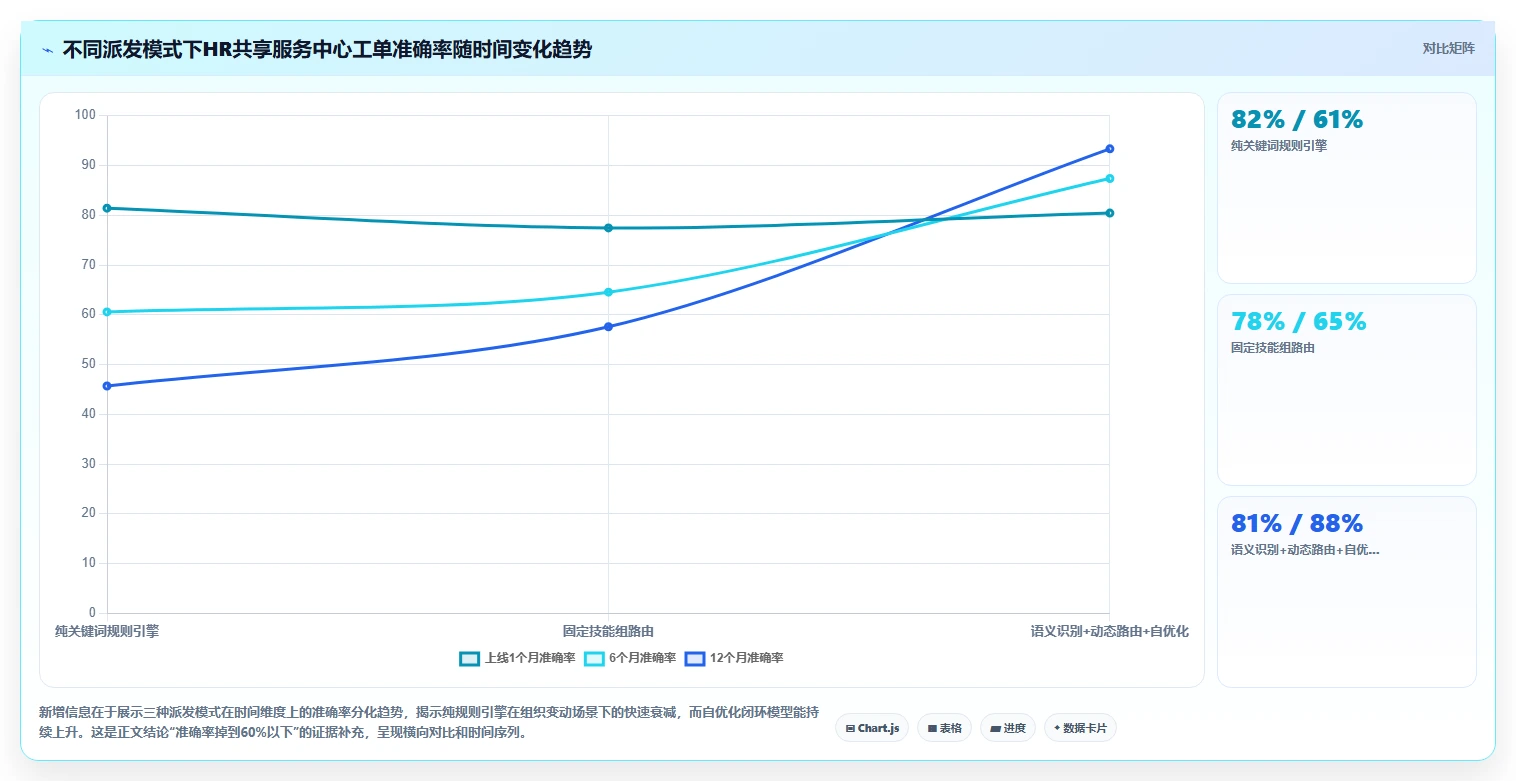This screenshot has width=1516, height=781.
Task: Toggle the 6个月准确率 legend entry
Action: [630, 658]
